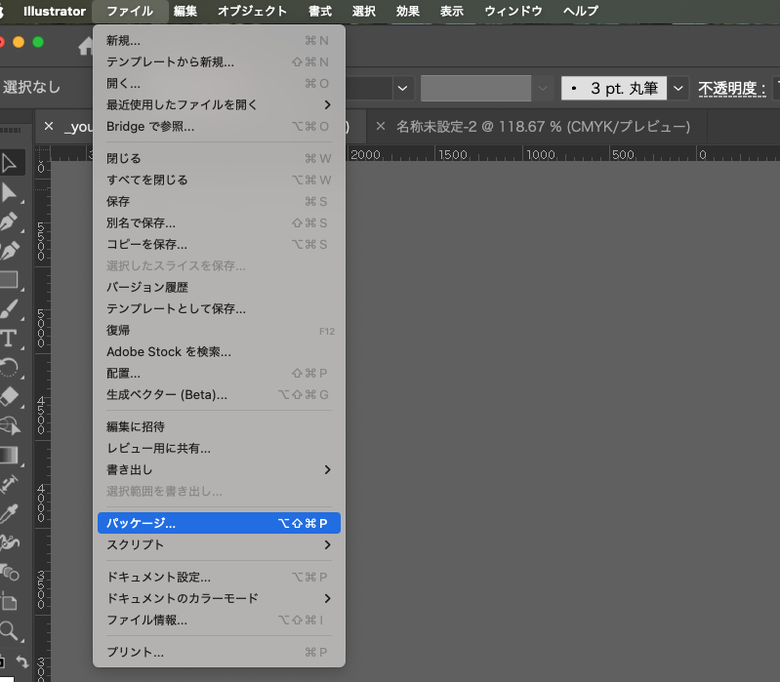Select the Pen tool
The width and height of the screenshot is (780, 682).
click(9, 222)
